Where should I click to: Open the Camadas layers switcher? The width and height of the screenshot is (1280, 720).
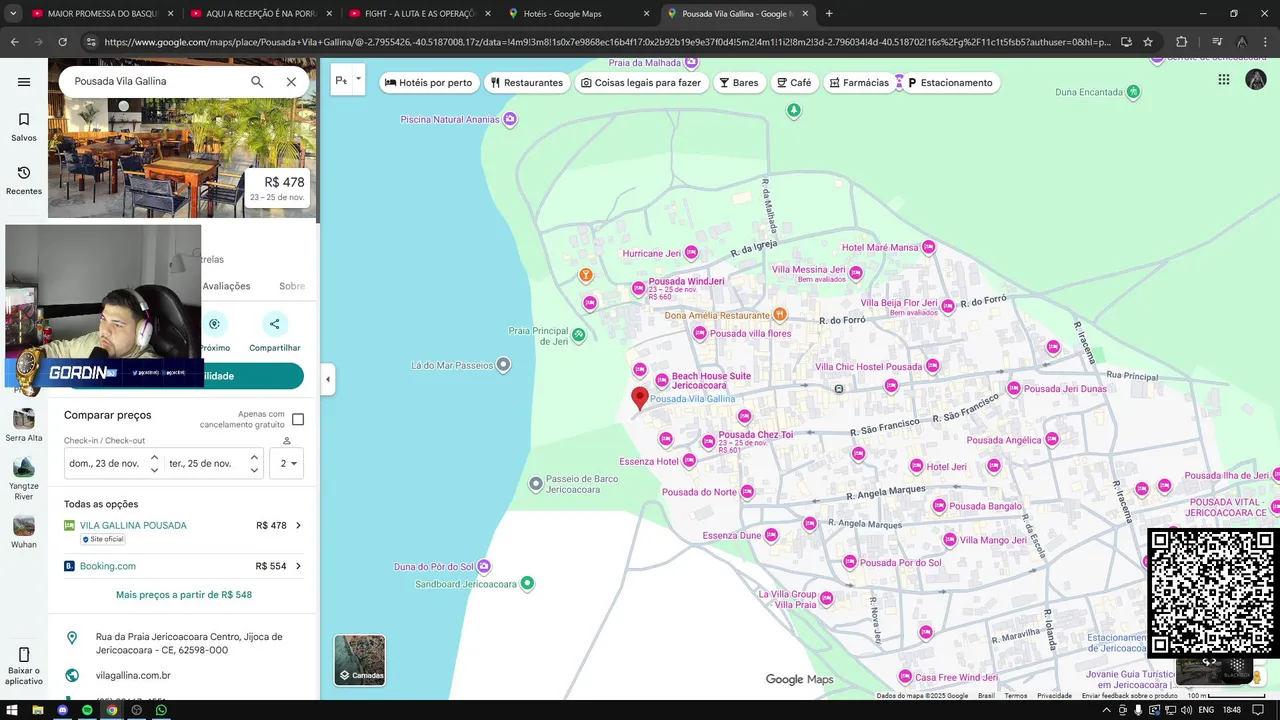360,660
